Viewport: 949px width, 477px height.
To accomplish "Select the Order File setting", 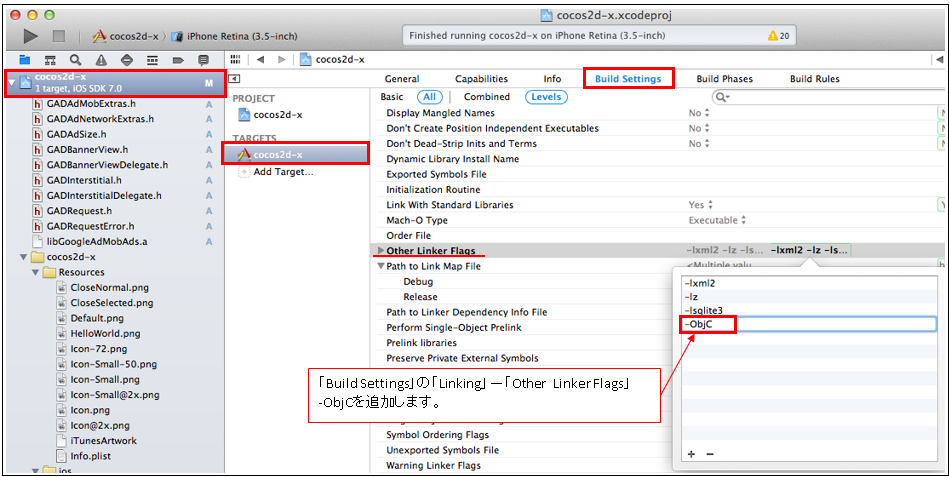I will [409, 235].
